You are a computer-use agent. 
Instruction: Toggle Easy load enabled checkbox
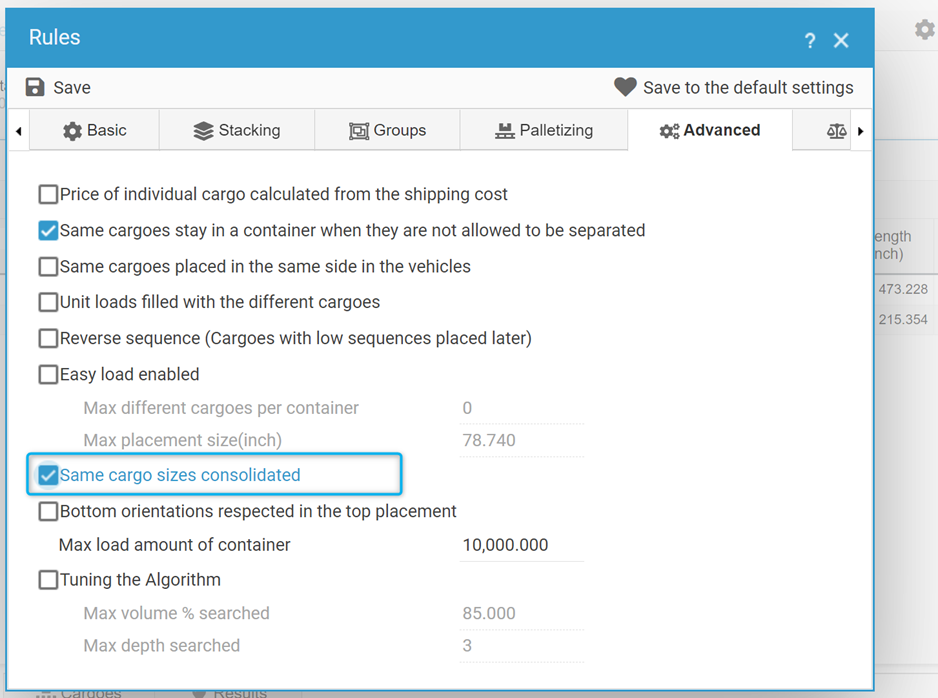tap(48, 374)
